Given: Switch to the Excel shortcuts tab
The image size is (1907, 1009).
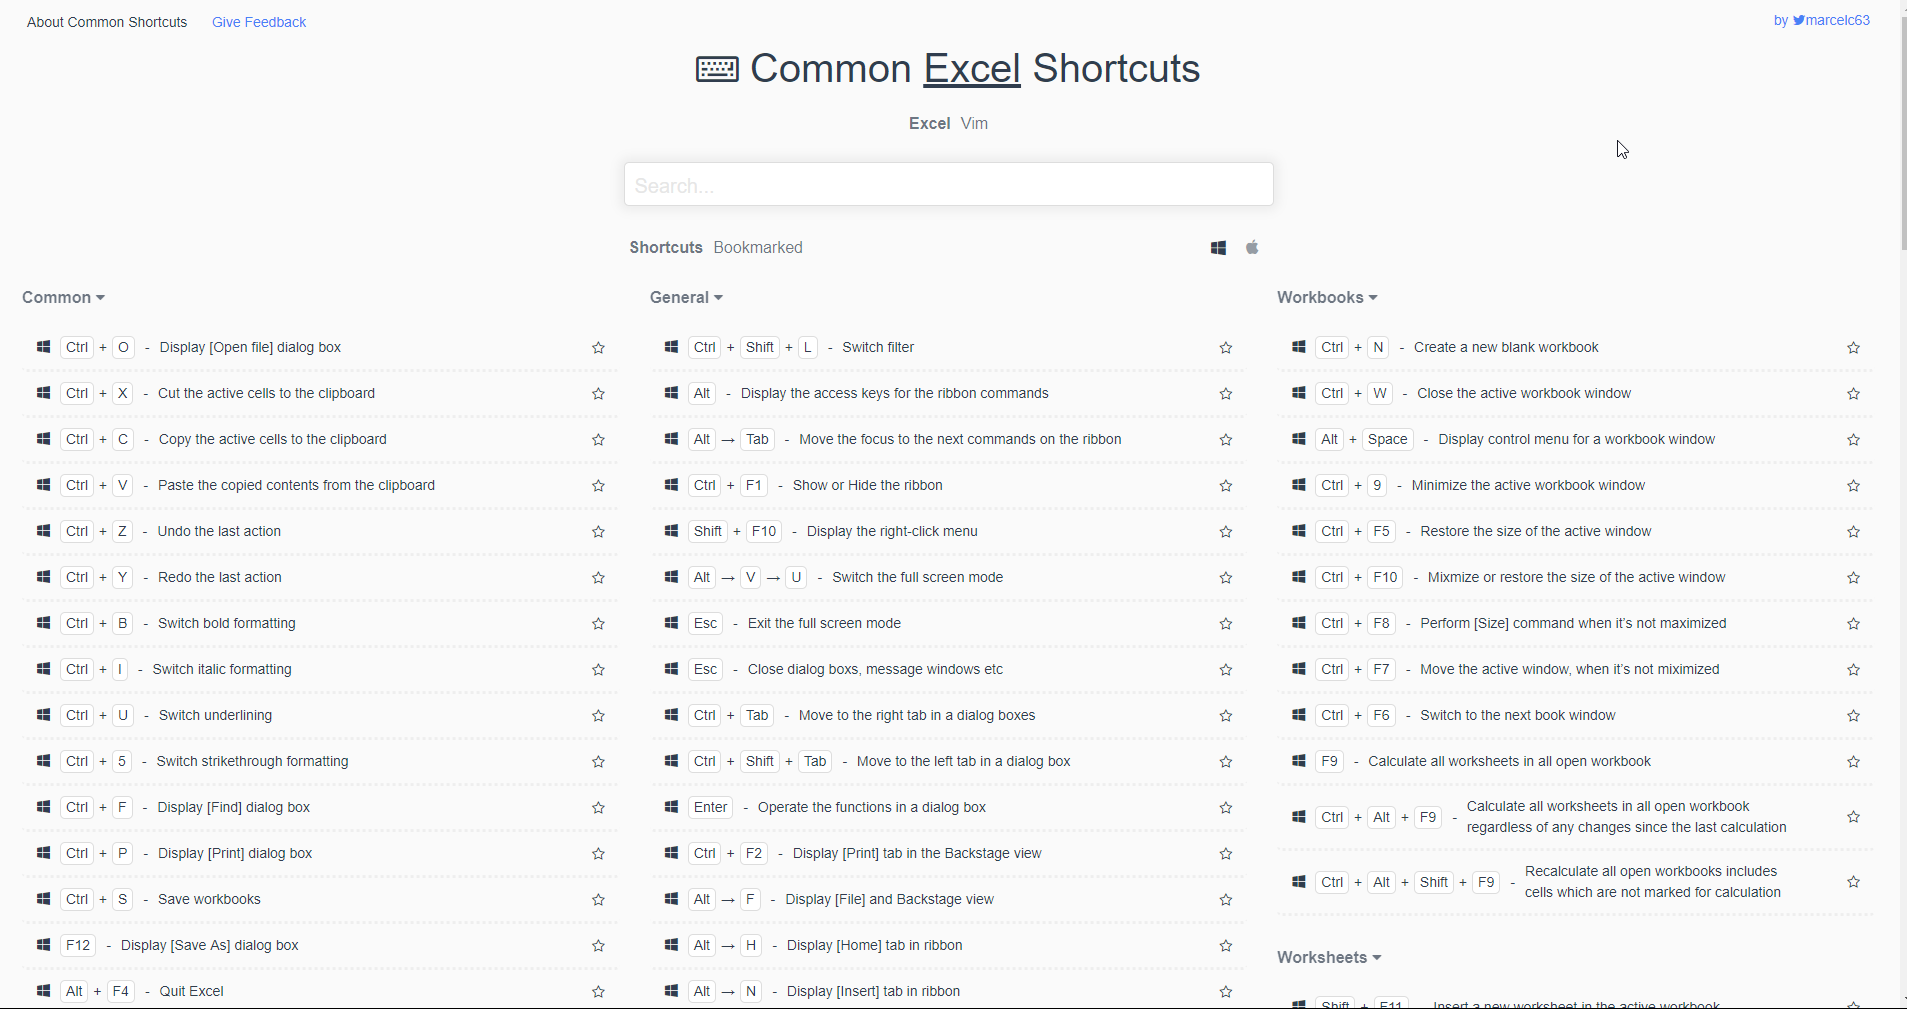Looking at the screenshot, I should point(929,124).
